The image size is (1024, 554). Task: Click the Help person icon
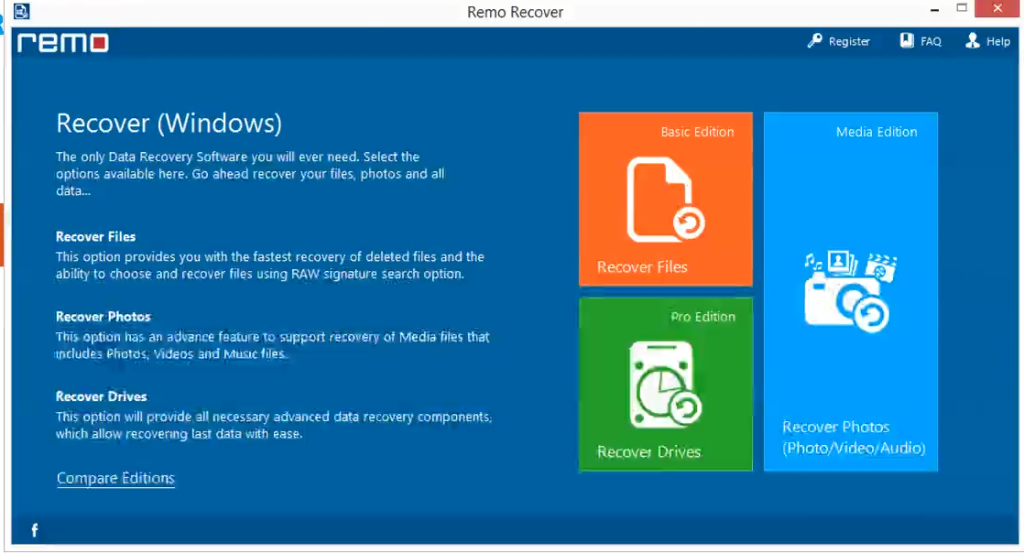tap(972, 42)
